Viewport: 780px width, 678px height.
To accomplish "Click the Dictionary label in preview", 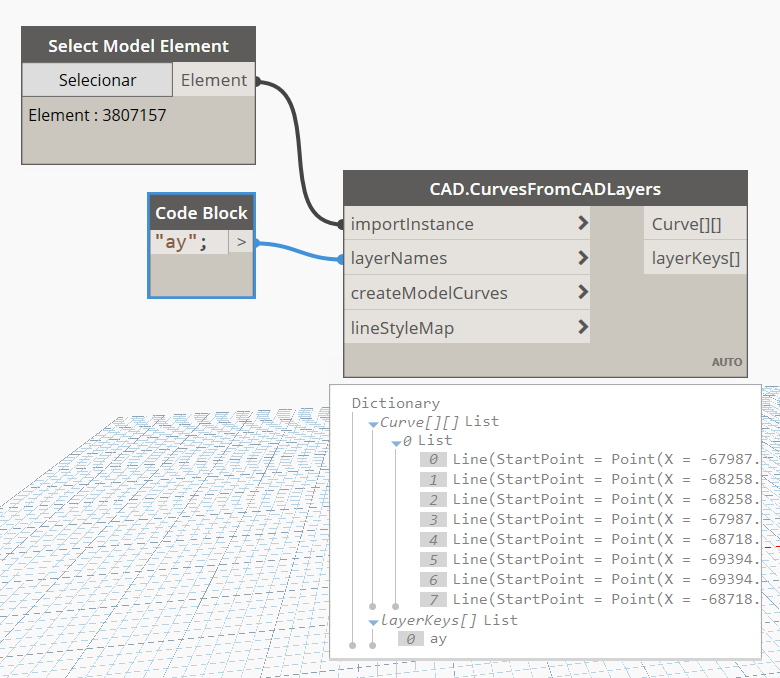I will [x=395, y=403].
